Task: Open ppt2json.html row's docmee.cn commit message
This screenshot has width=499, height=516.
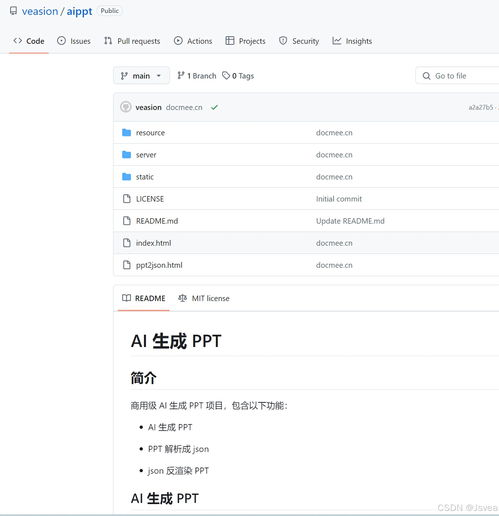Action: (x=334, y=265)
